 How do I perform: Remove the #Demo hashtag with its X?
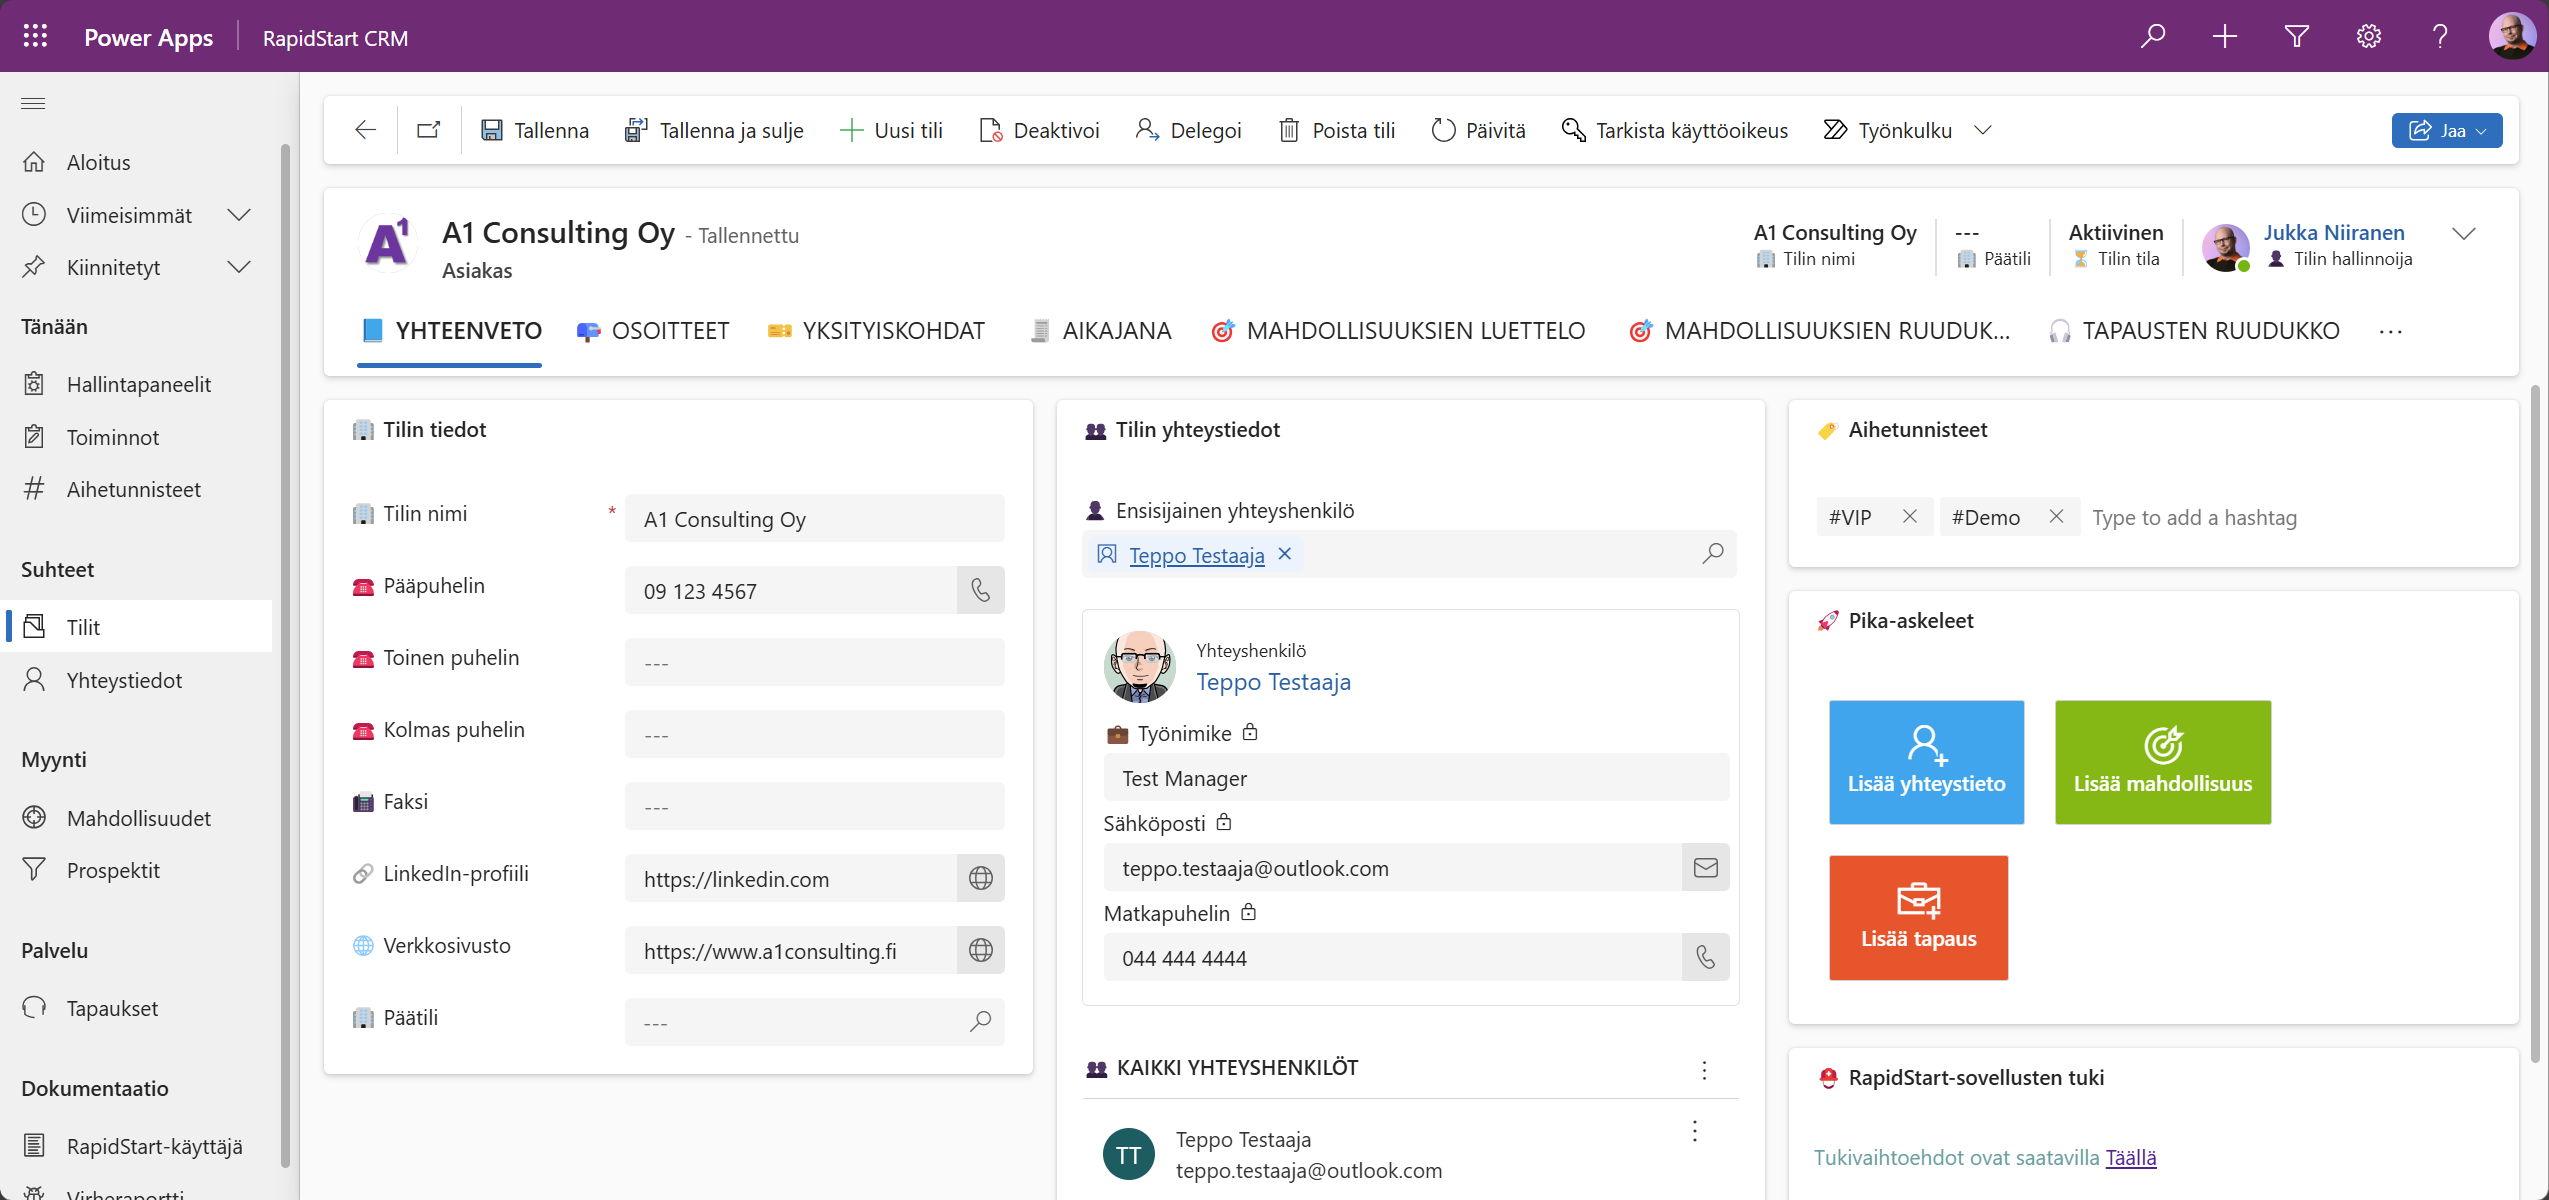[2056, 516]
